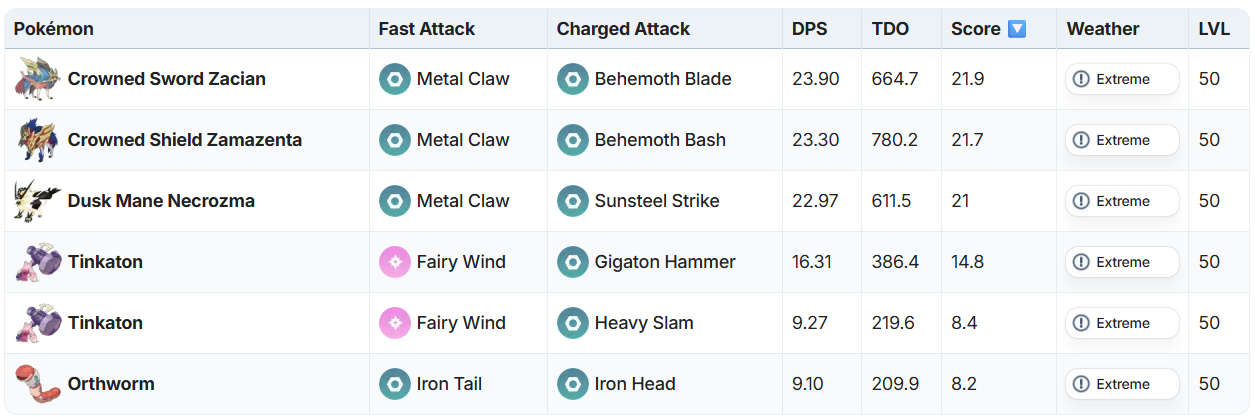Image resolution: width=1255 pixels, height=417 pixels.
Task: Open the Extreme weather selector for Orthworm
Action: click(1121, 384)
